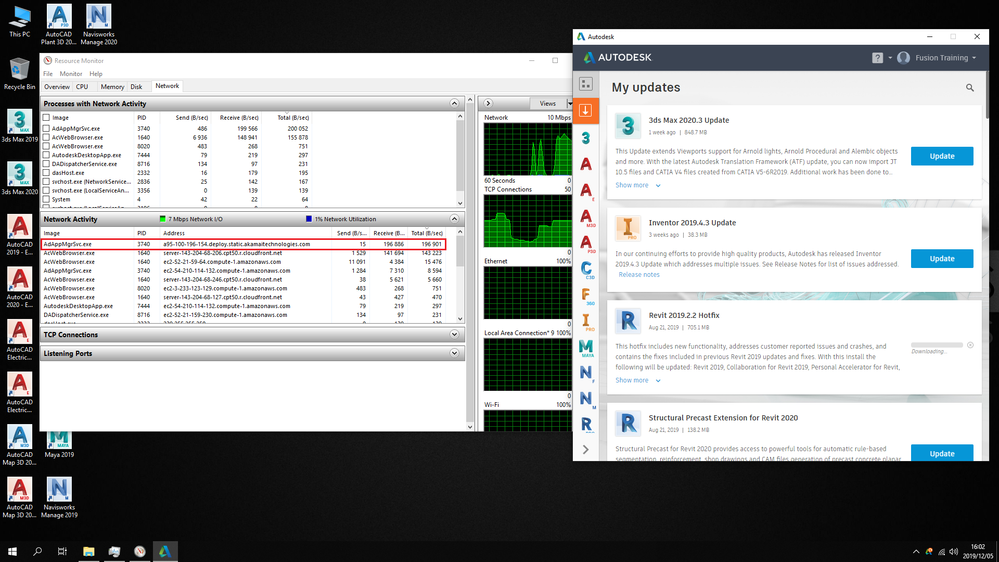Check svchost.exe (NetworkService) checkbox

46,182
